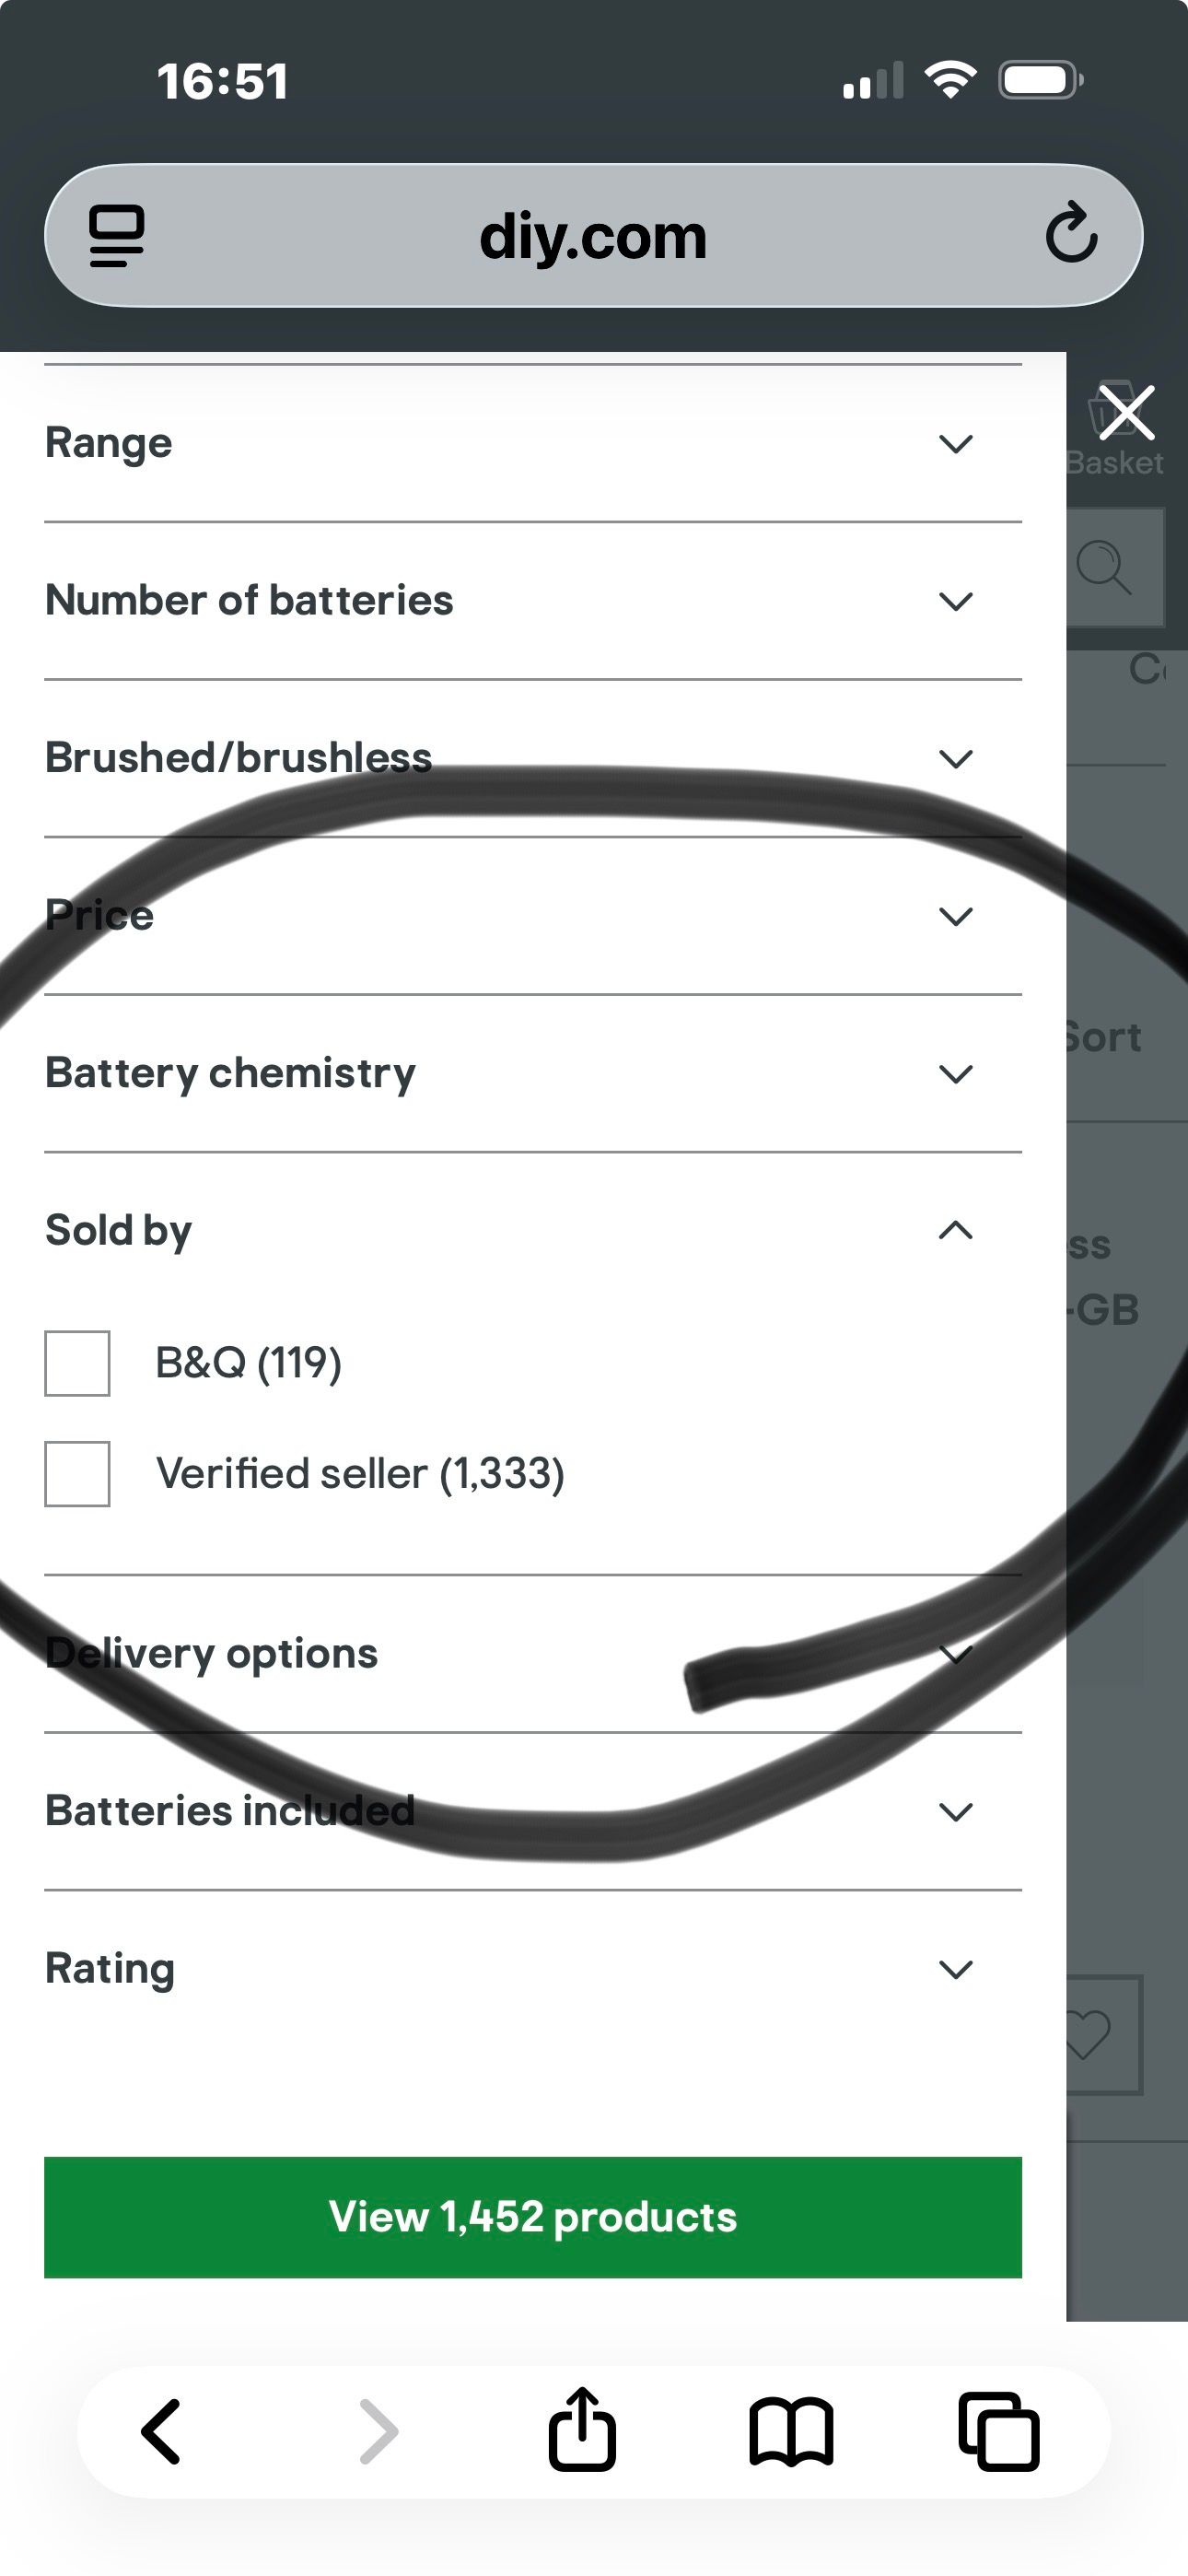Expand the Range filter section
This screenshot has height=2576, width=1188.
click(956, 443)
